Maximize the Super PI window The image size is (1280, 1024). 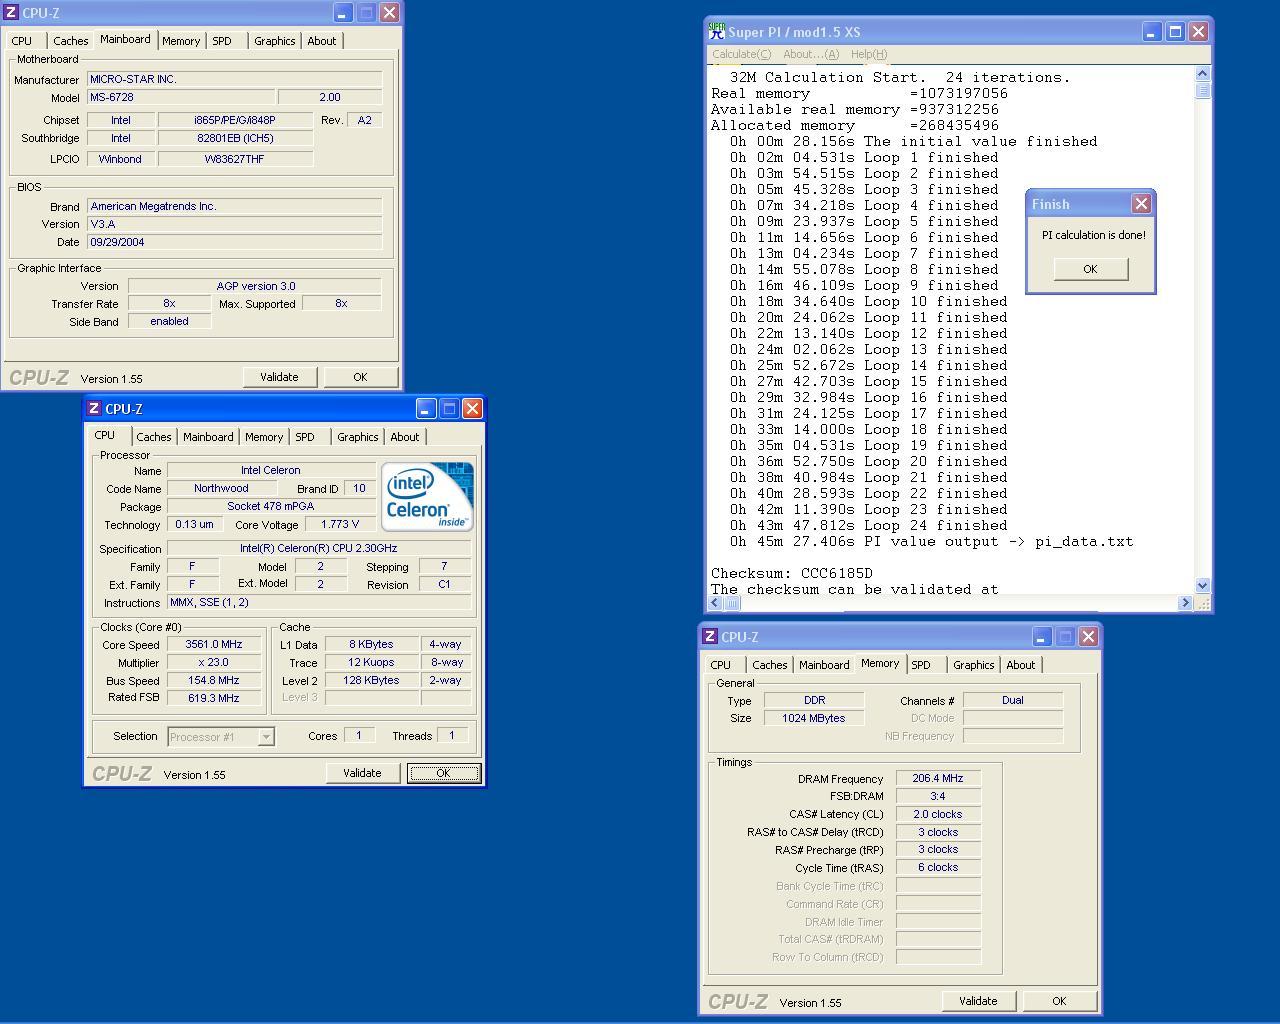(x=1175, y=32)
